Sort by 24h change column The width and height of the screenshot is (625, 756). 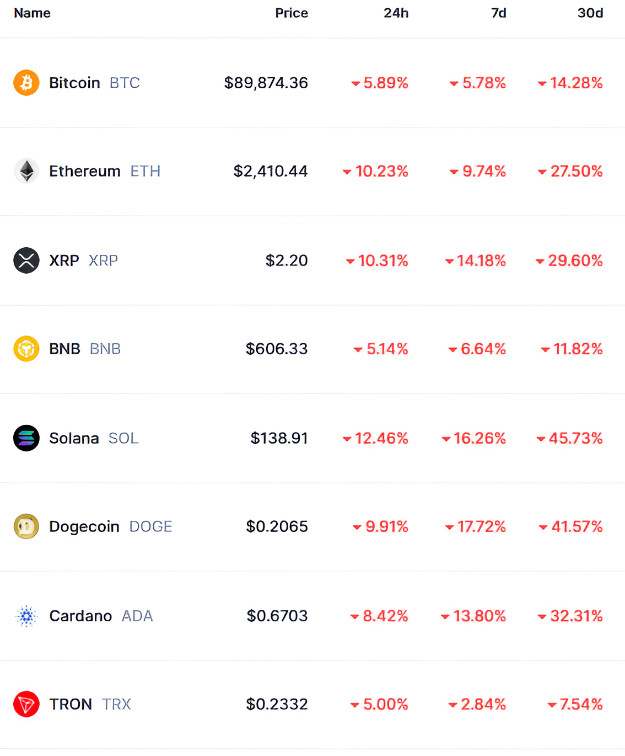tap(396, 14)
